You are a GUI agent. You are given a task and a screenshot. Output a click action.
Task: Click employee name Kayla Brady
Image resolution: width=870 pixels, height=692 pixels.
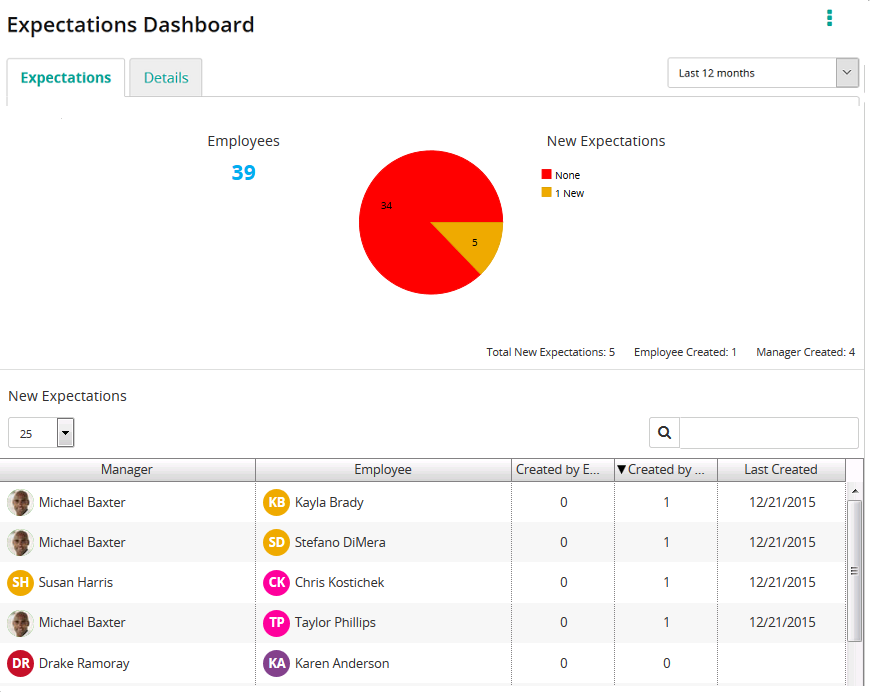coord(329,502)
